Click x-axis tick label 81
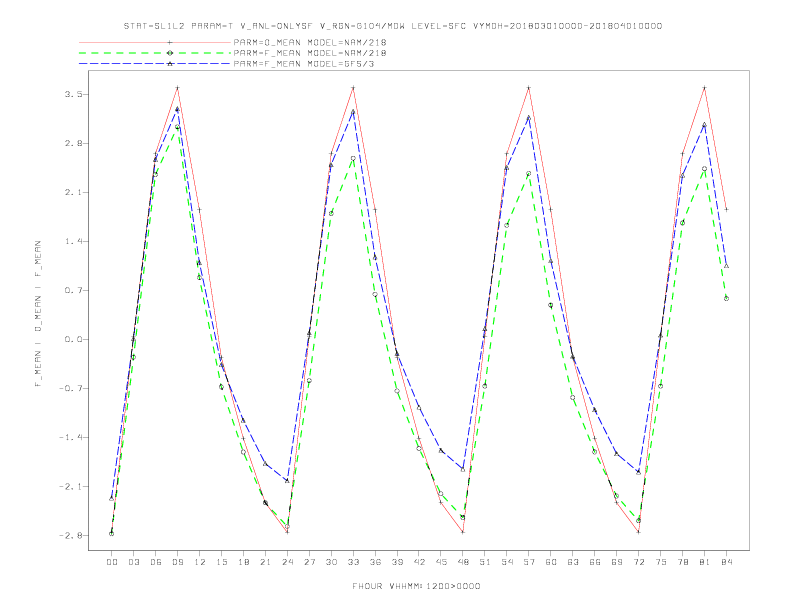This screenshot has width=792, height=612. [x=705, y=562]
